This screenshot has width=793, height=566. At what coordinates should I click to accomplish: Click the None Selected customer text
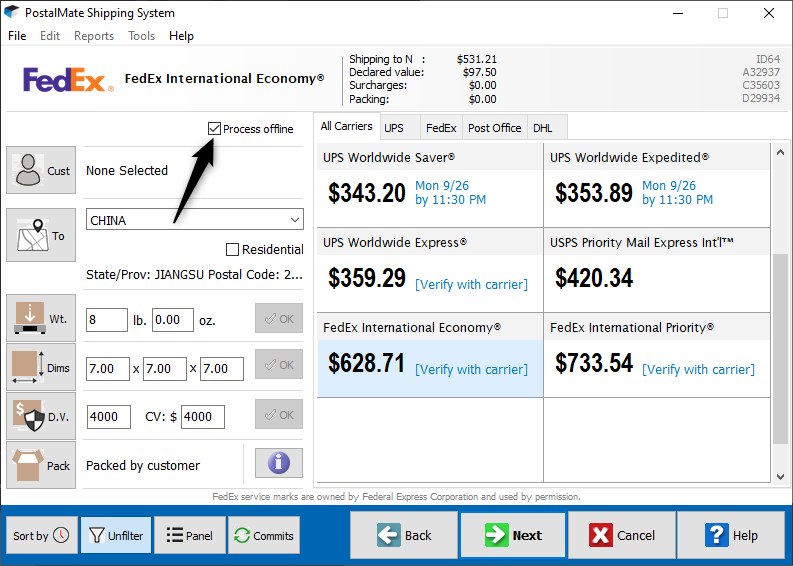(126, 170)
